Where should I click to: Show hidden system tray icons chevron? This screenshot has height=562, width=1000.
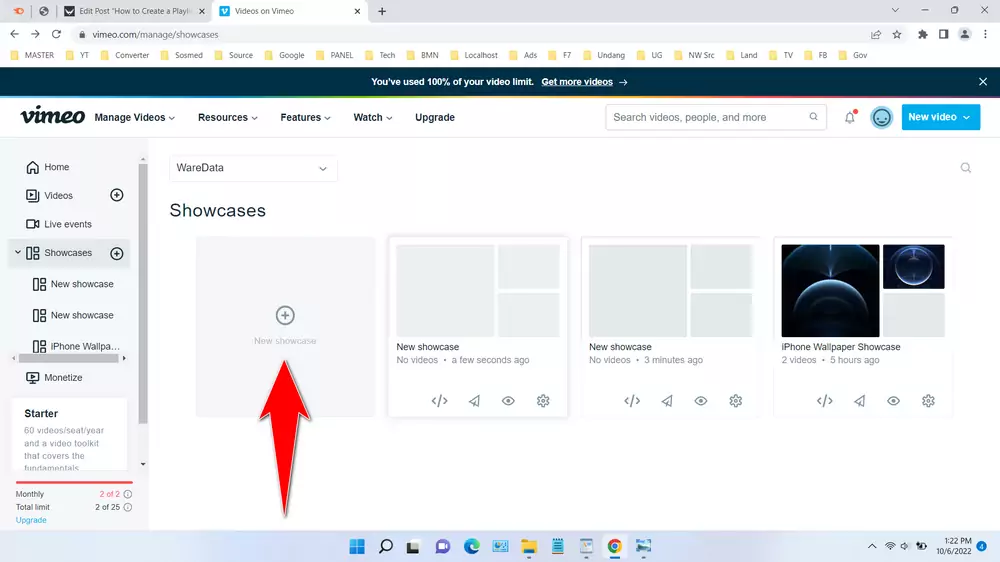(x=872, y=546)
